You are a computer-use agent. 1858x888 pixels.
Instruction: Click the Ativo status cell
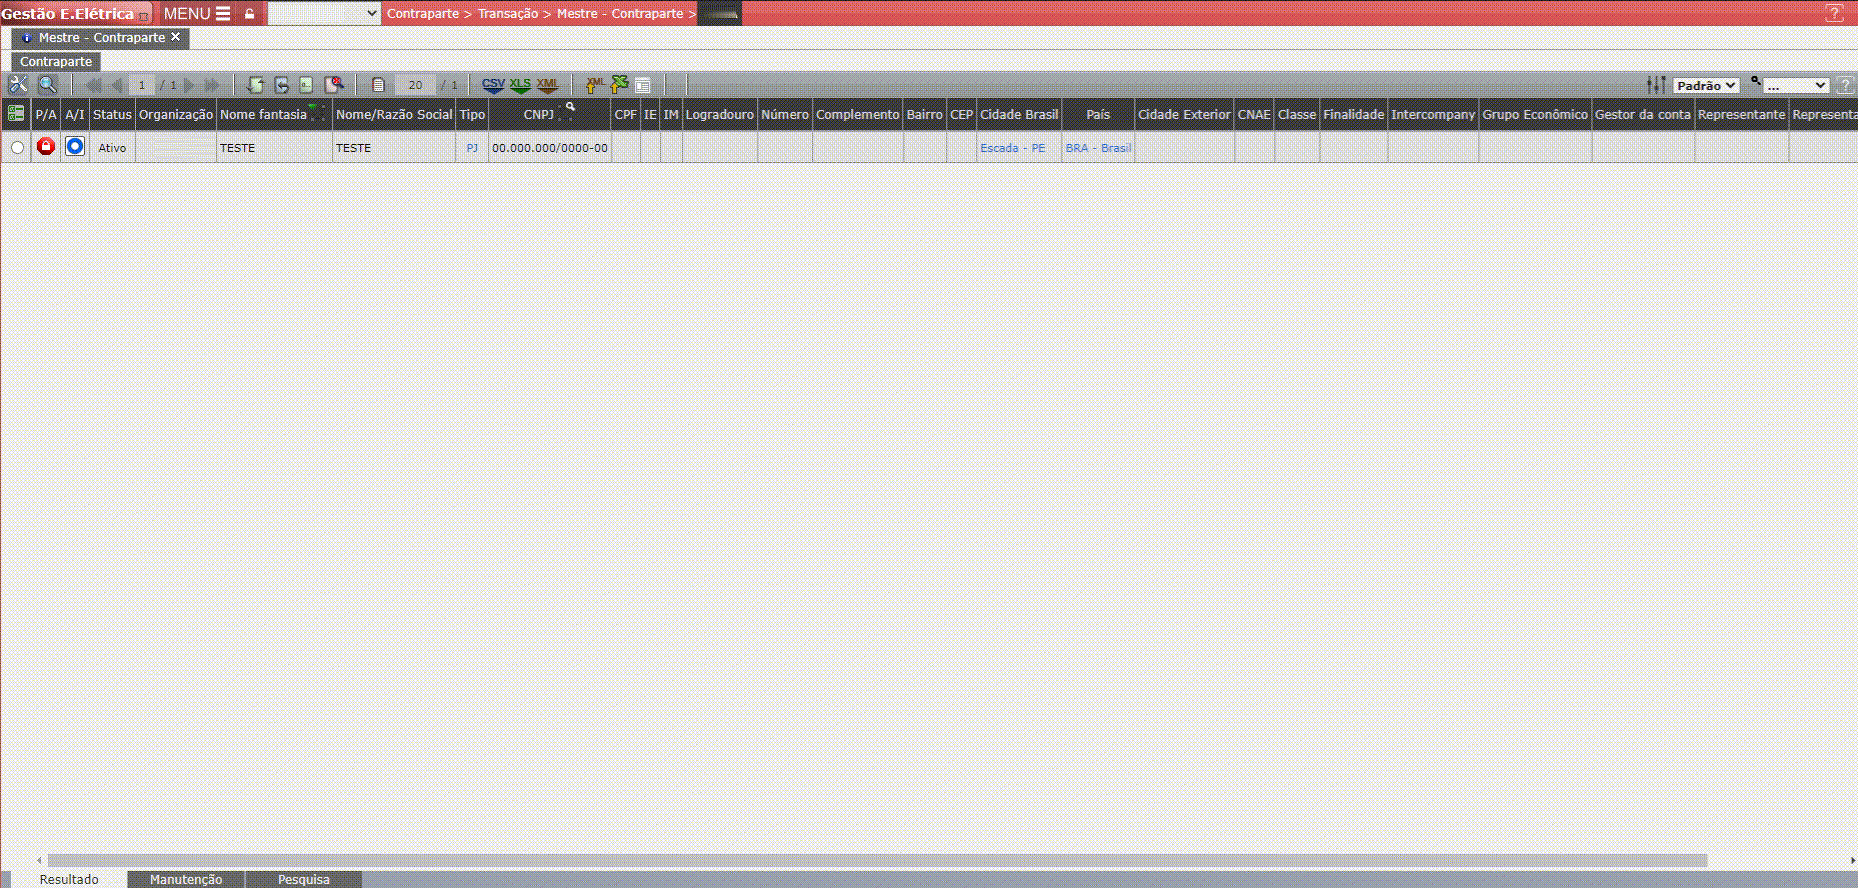click(x=112, y=148)
